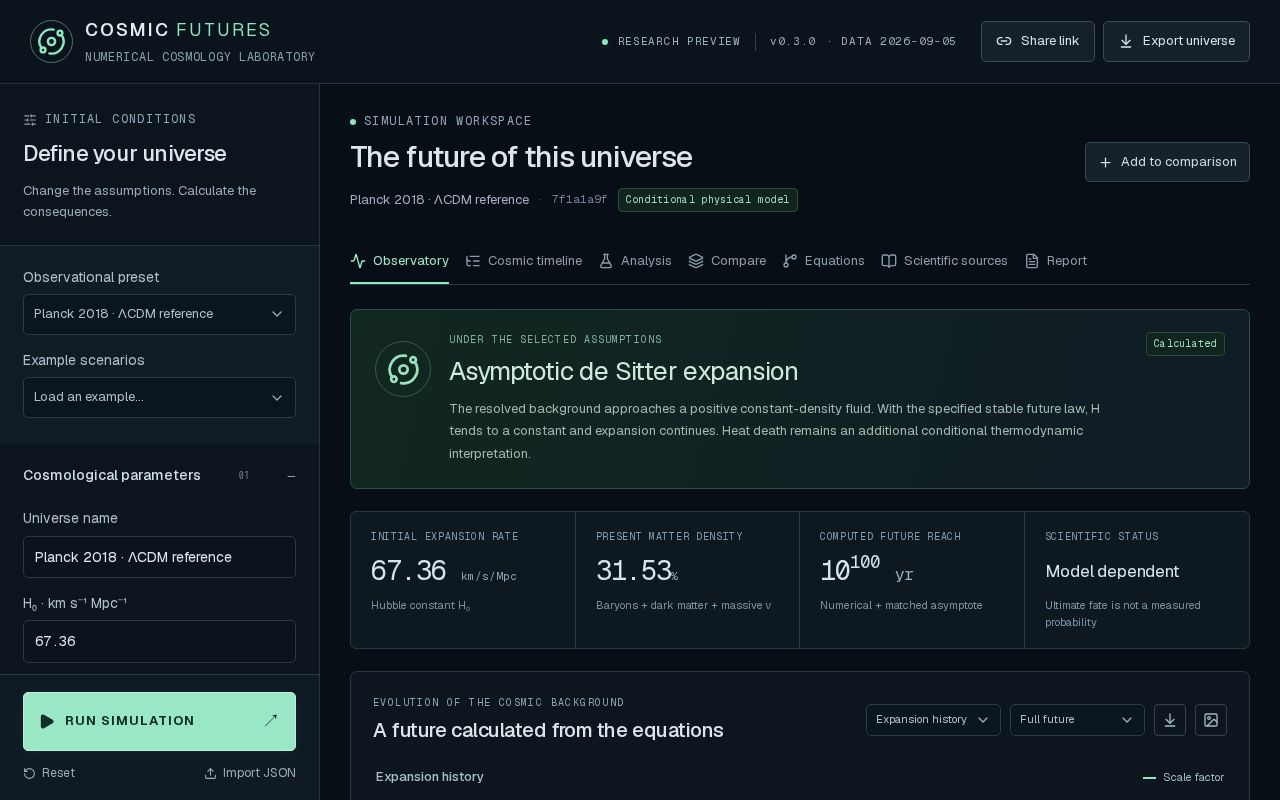Open the Scientific sources tab
The image size is (1280, 800).
click(x=944, y=261)
